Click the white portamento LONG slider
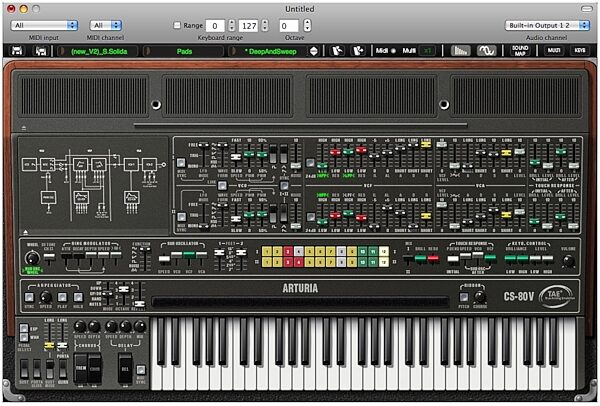 click(62, 346)
